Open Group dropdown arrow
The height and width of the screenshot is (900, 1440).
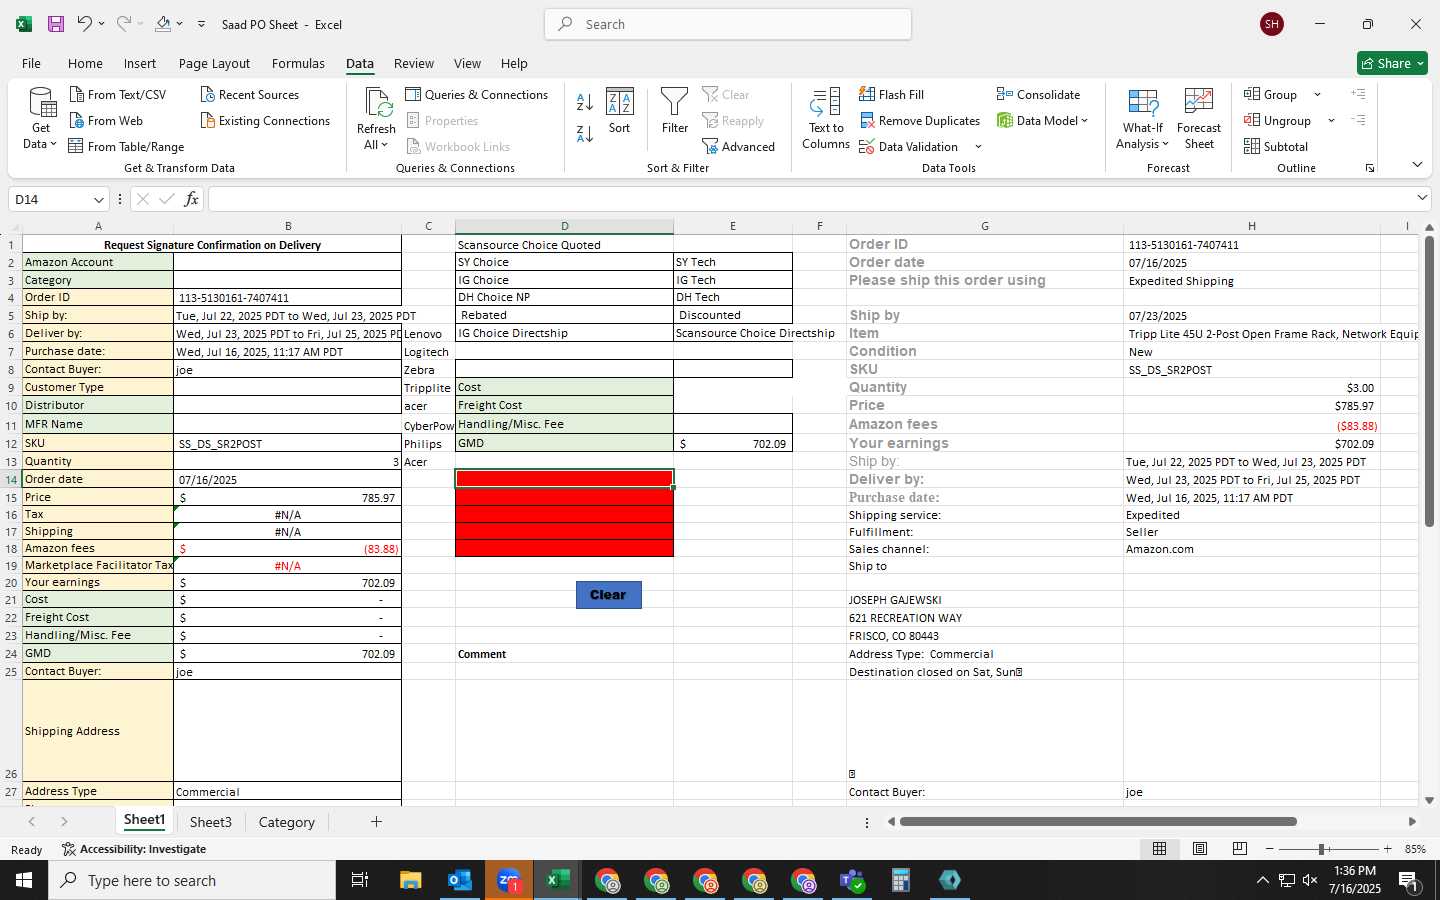click(1317, 94)
